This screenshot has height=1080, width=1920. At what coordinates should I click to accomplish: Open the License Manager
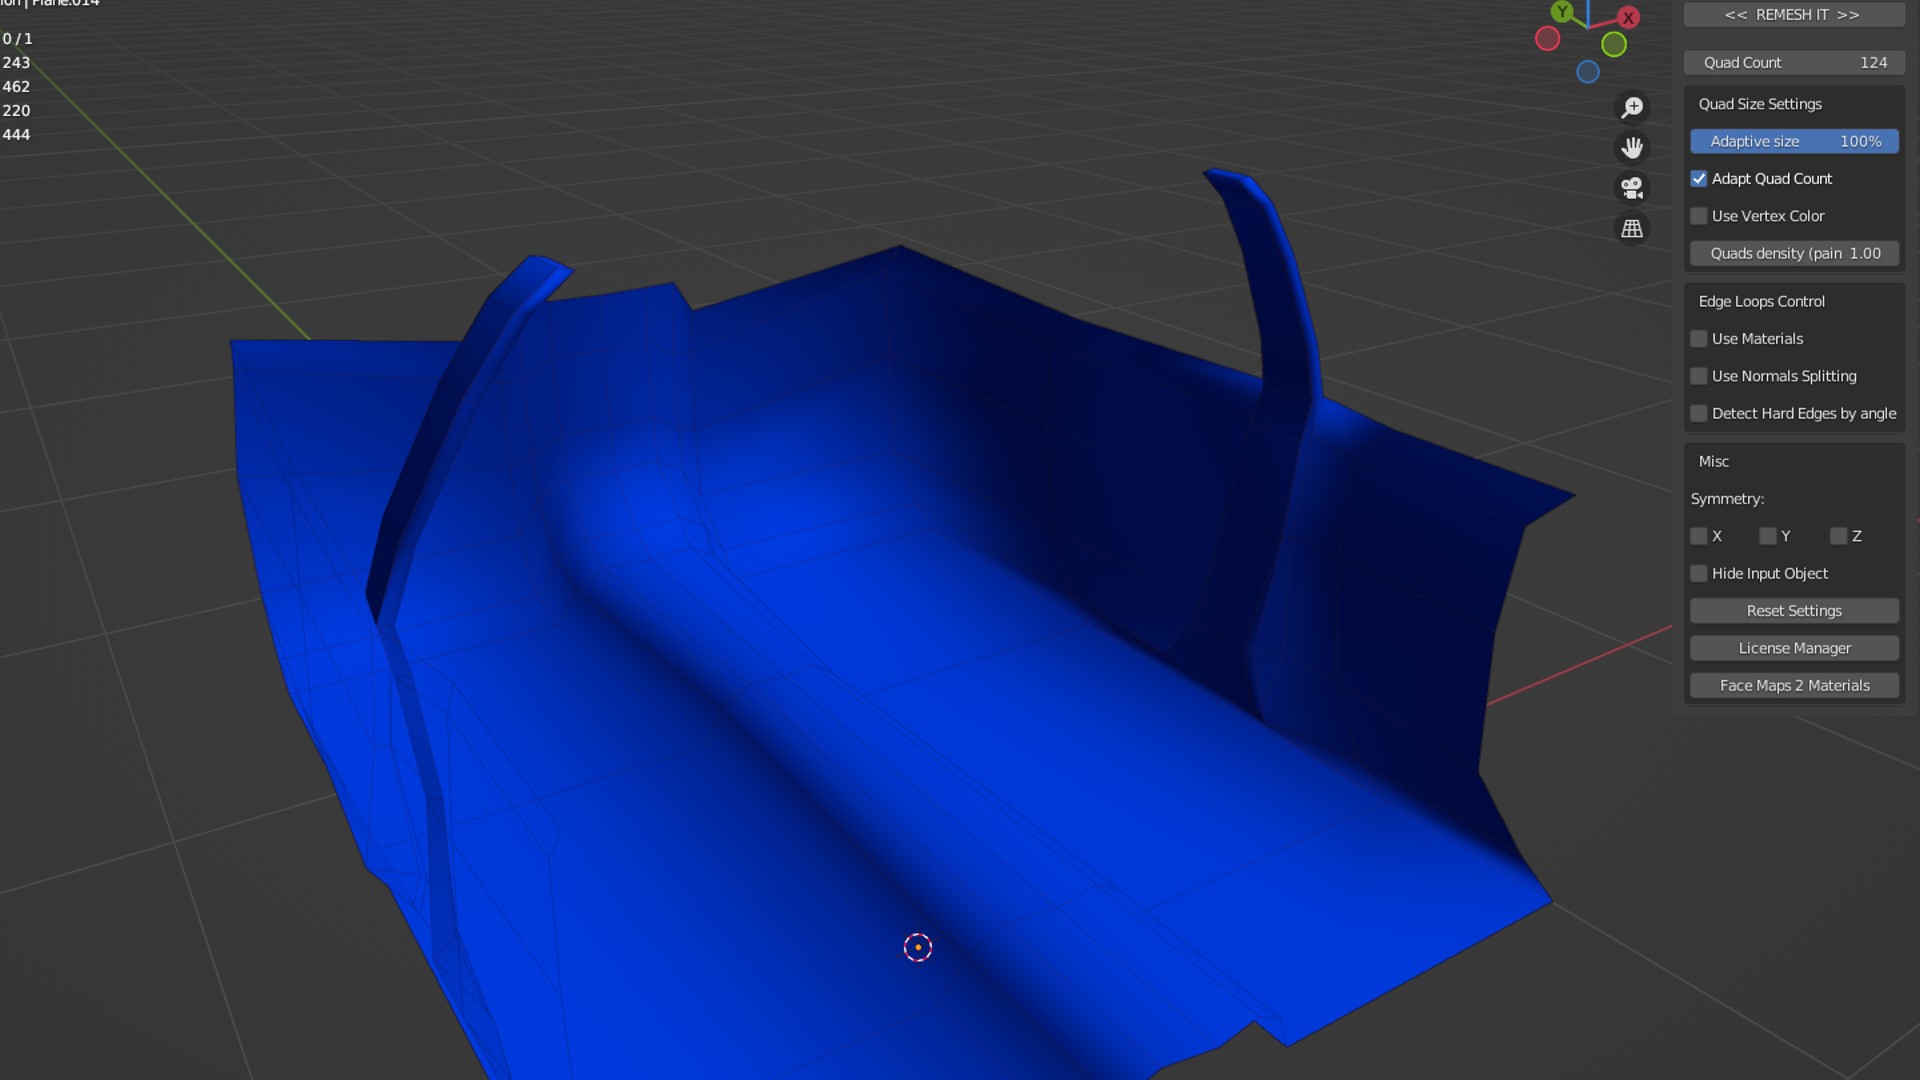click(1794, 649)
